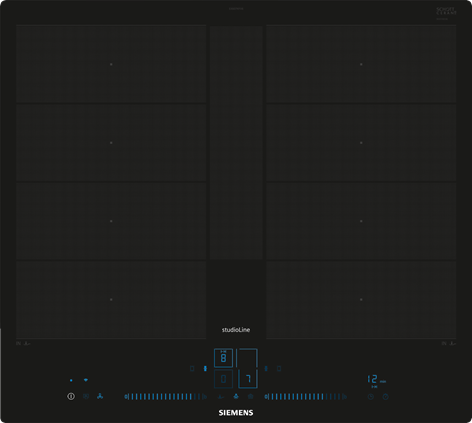Select the empty tall zone display

point(247,358)
